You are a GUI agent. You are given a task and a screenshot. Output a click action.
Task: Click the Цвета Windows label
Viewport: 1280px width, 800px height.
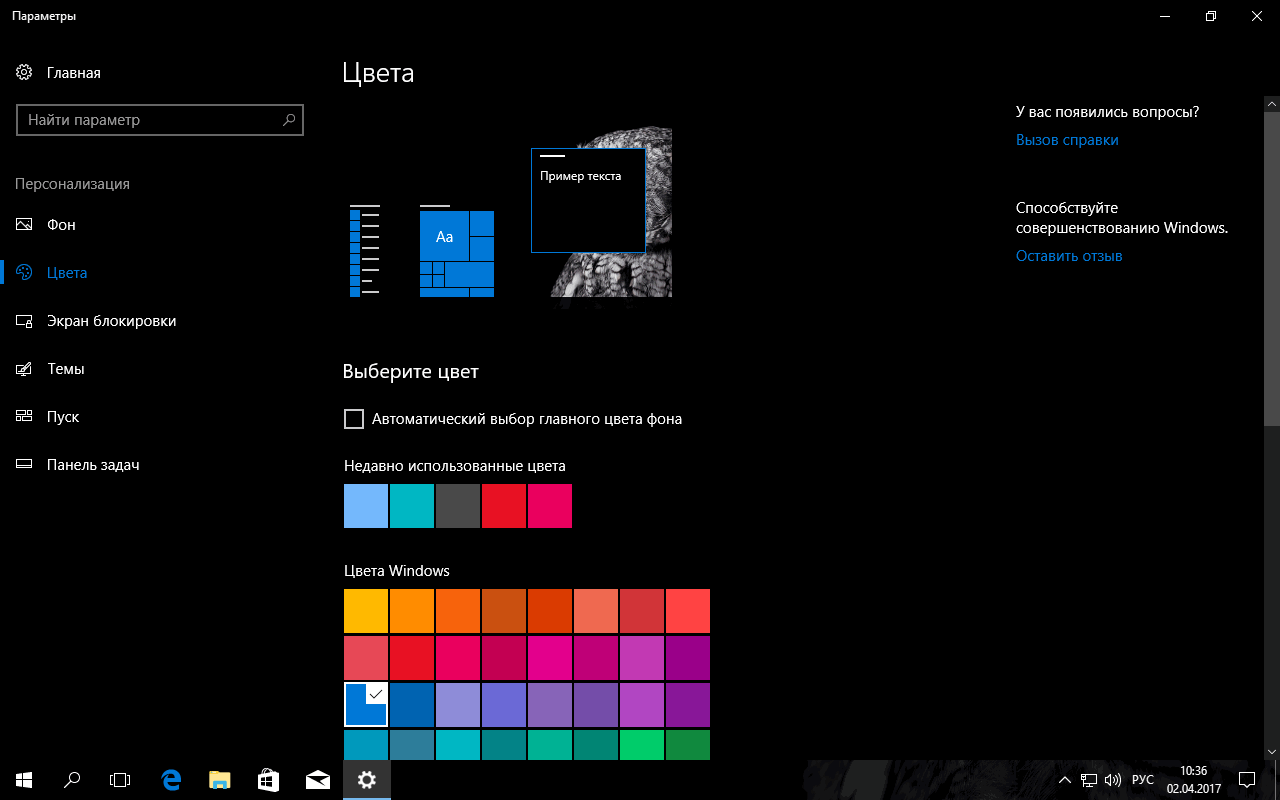coord(397,571)
